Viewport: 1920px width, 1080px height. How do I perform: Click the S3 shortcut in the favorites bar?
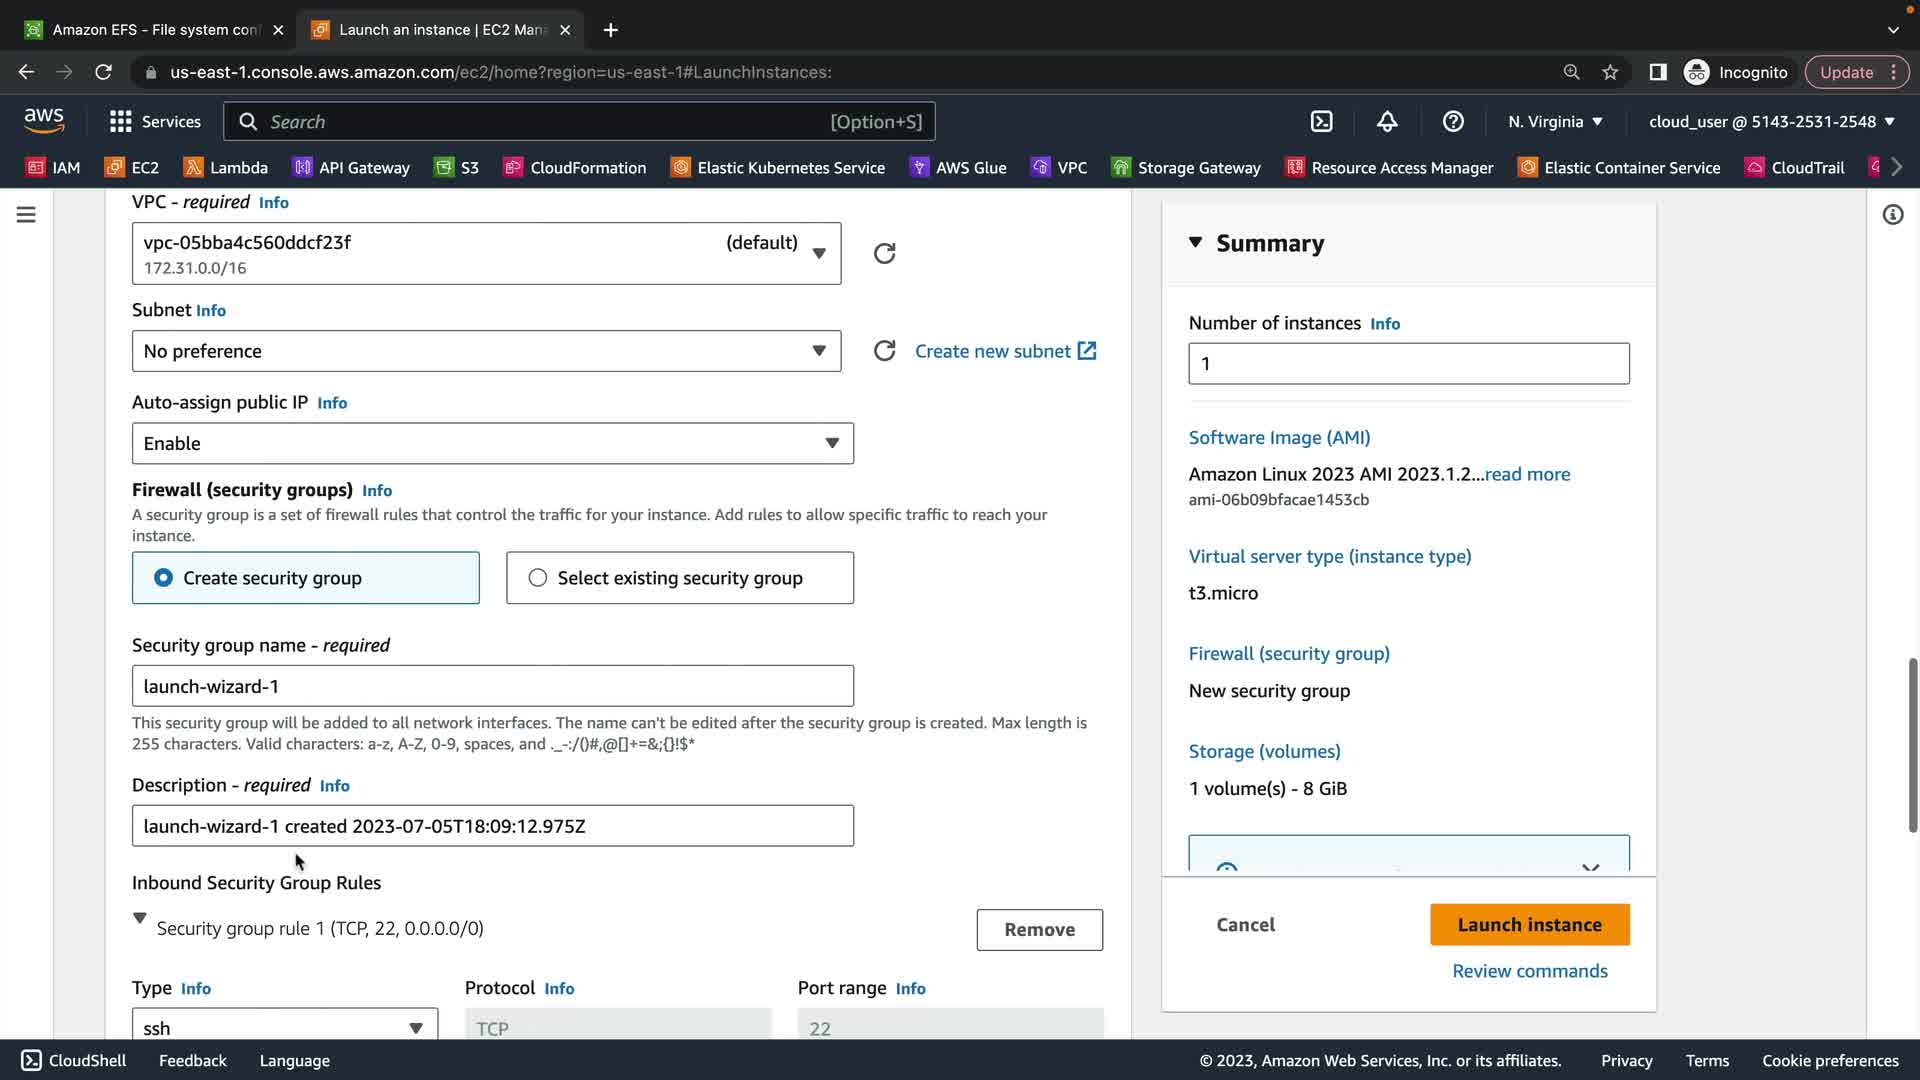pyautogui.click(x=457, y=167)
